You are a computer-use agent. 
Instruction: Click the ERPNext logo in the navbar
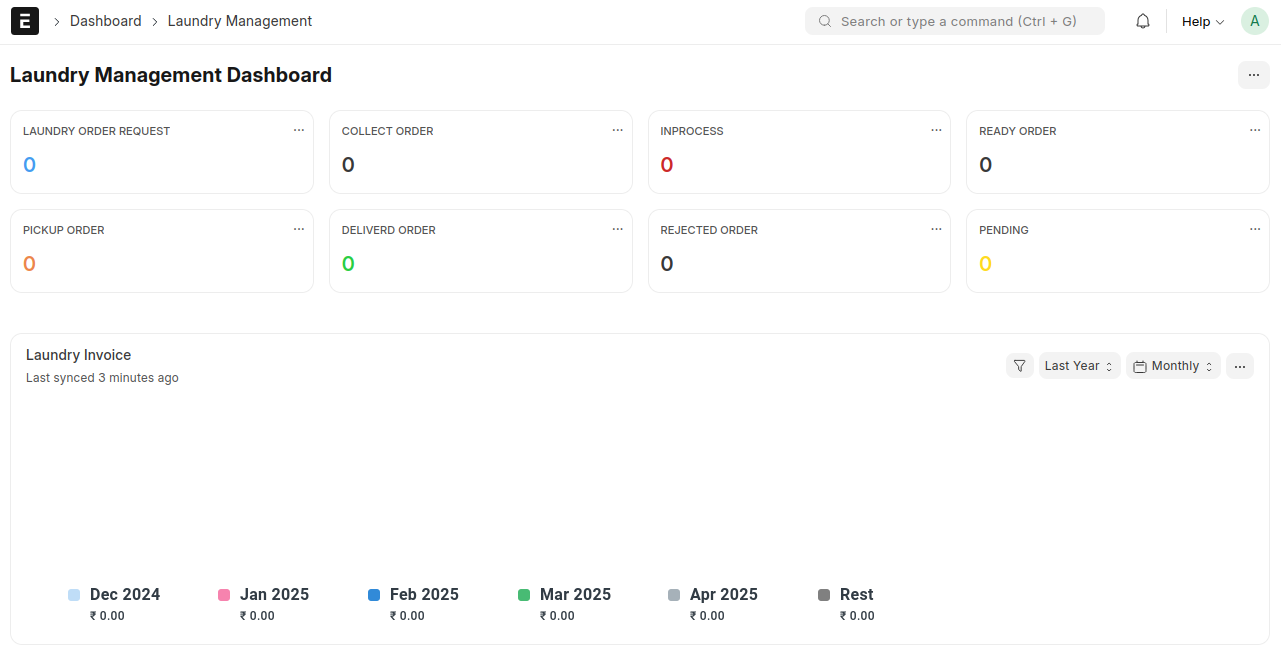24,20
